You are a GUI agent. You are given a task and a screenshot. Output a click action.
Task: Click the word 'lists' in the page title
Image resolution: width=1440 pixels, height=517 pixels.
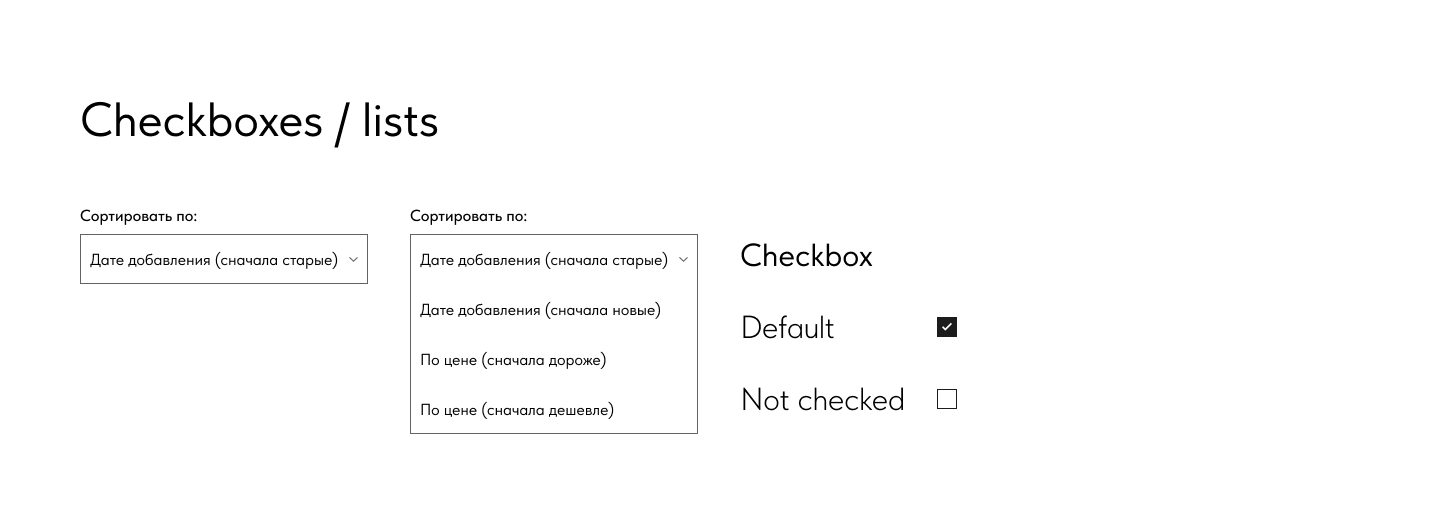(400, 122)
